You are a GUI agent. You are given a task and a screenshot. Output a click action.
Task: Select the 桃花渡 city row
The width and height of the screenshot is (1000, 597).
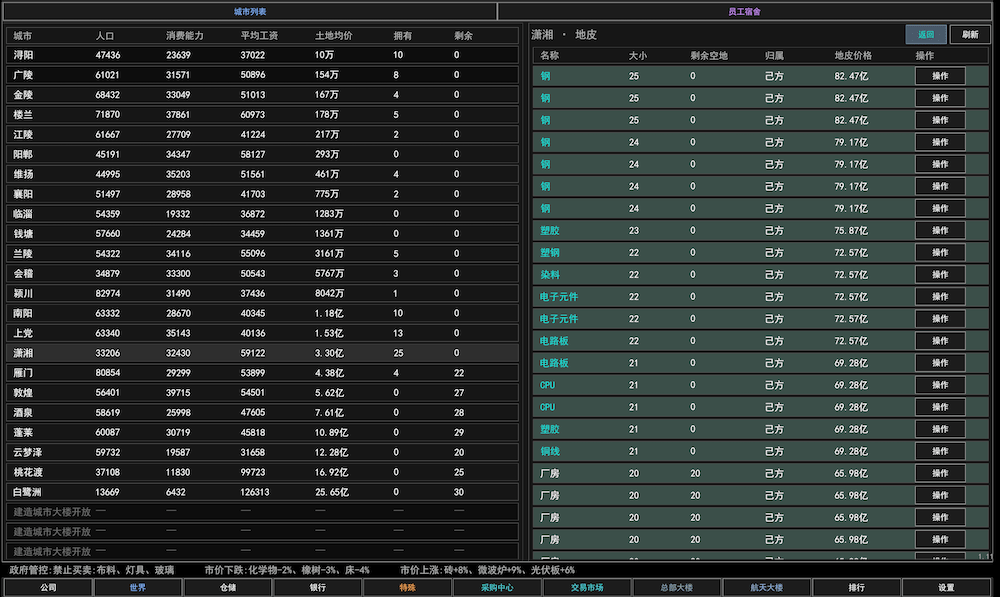click(x=262, y=472)
